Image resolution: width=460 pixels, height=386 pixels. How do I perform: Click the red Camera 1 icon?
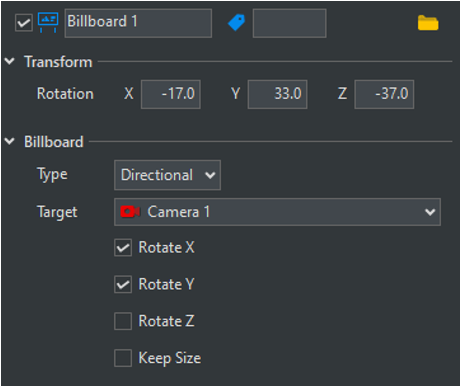(x=130, y=212)
